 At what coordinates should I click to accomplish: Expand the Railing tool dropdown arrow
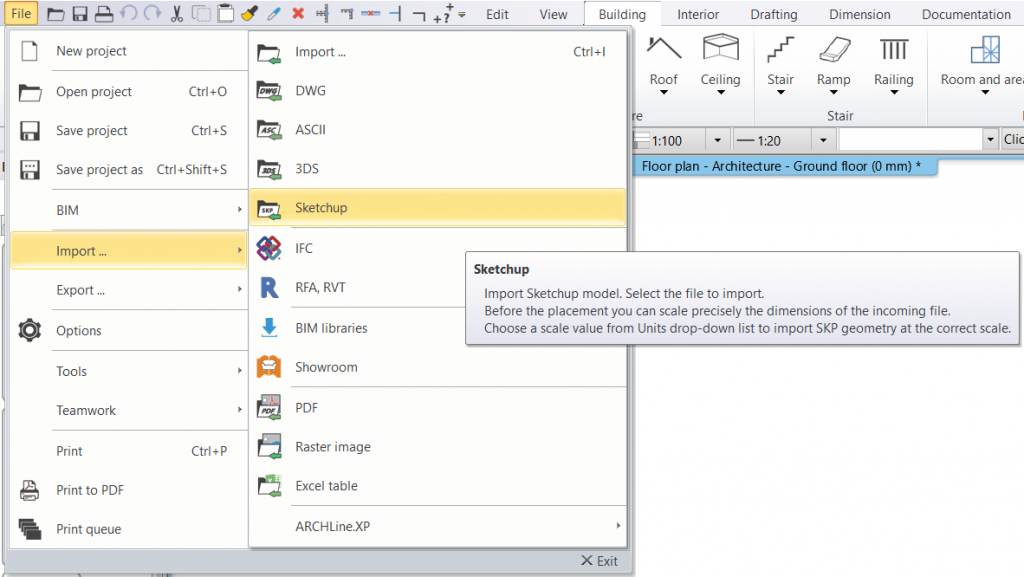[894, 93]
